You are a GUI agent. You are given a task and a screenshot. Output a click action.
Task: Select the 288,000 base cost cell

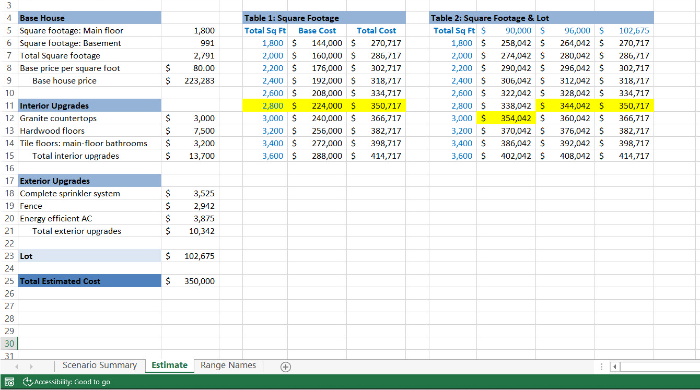317,156
